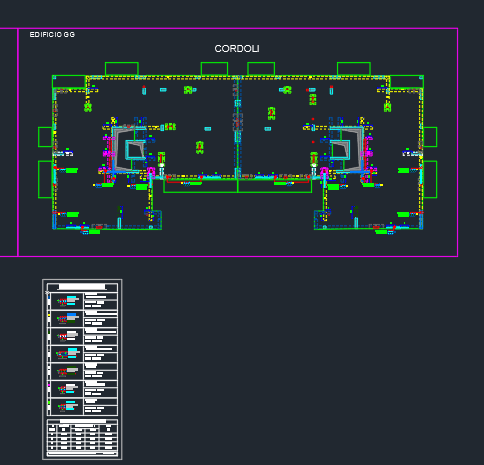Select the CORDOLI drawing title text
The image size is (484, 465).
237,49
